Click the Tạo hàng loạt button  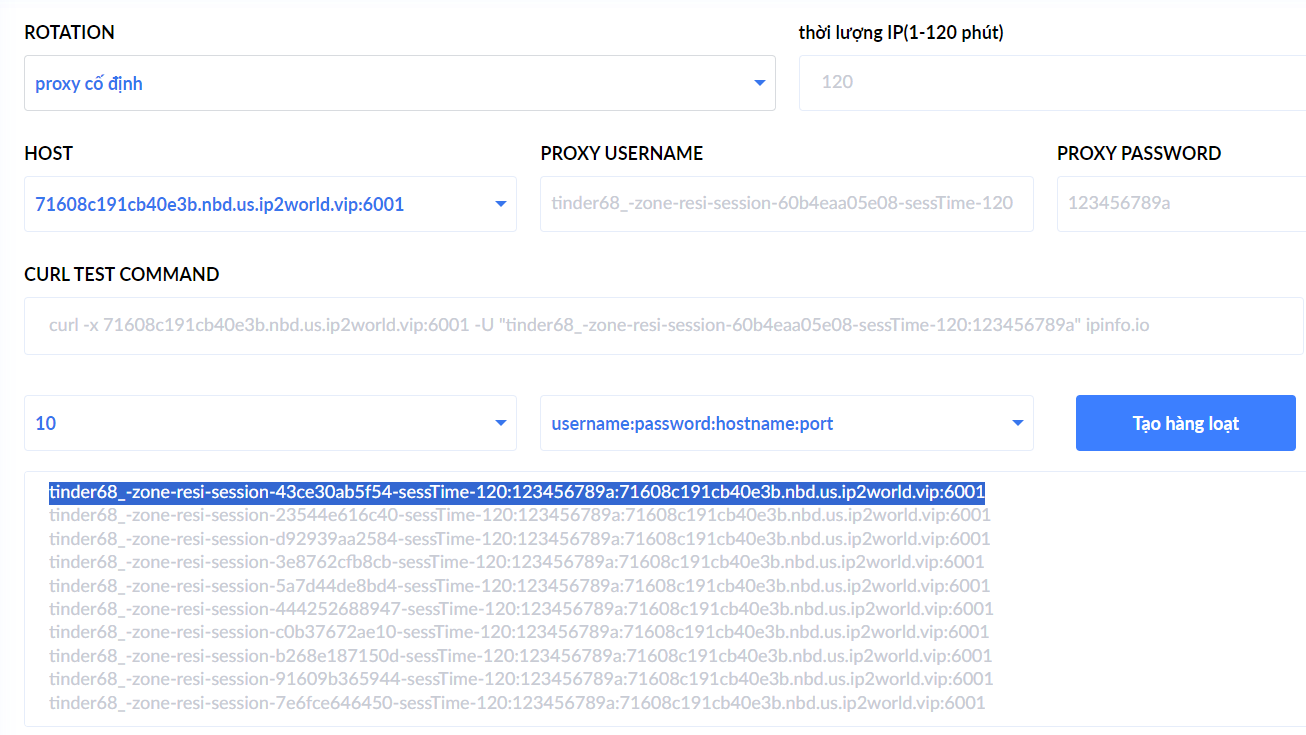pyautogui.click(x=1186, y=423)
